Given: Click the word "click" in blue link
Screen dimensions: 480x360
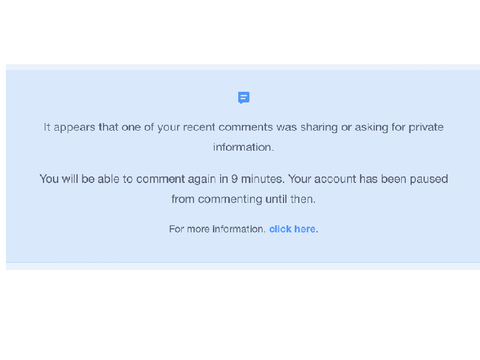Looking at the screenshot, I should [280, 229].
